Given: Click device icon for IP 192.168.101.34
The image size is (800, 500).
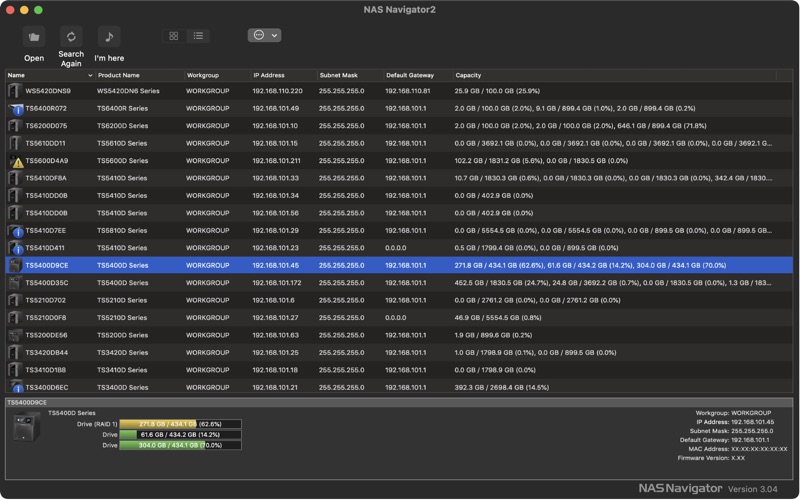Looking at the screenshot, I should click(15, 195).
